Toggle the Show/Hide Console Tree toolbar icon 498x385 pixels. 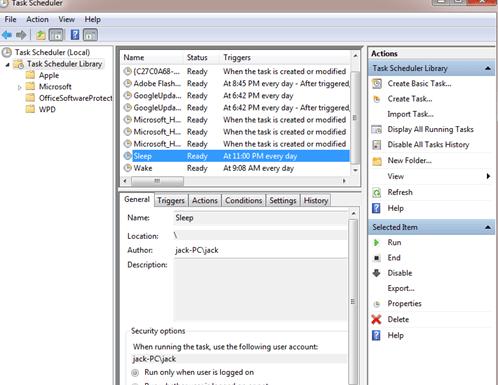(56, 35)
